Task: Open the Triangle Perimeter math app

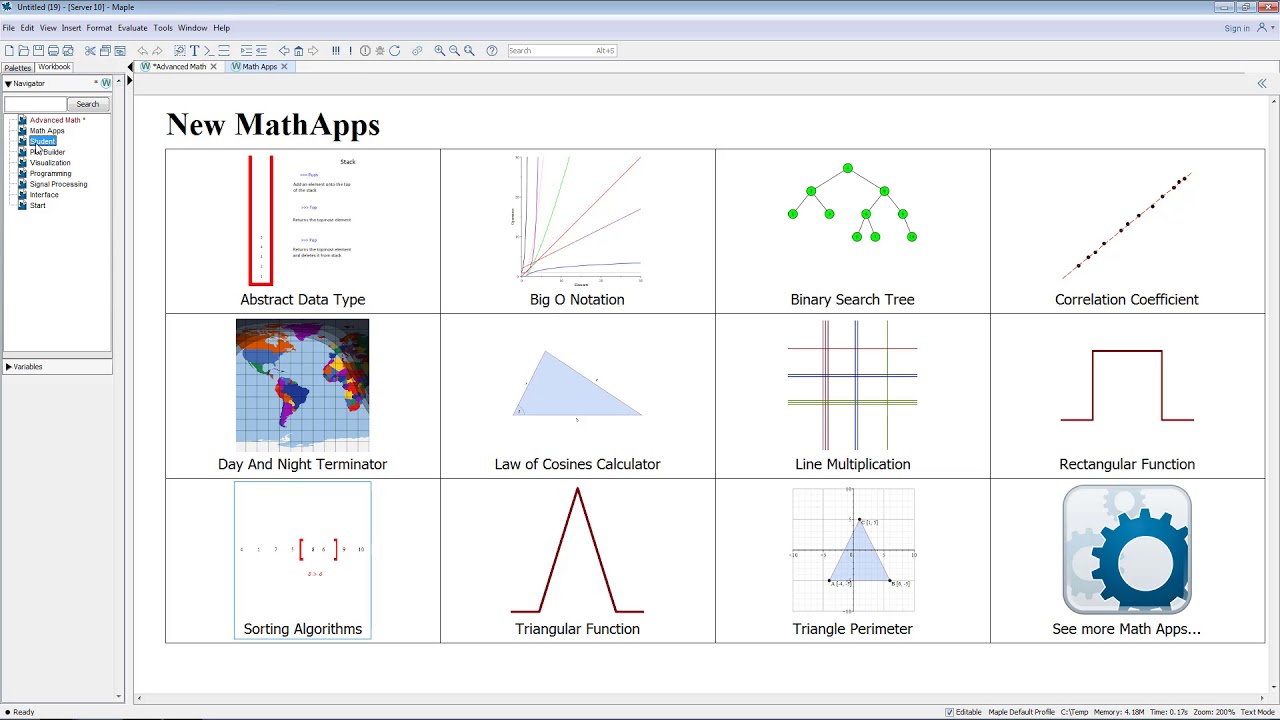Action: (853, 560)
